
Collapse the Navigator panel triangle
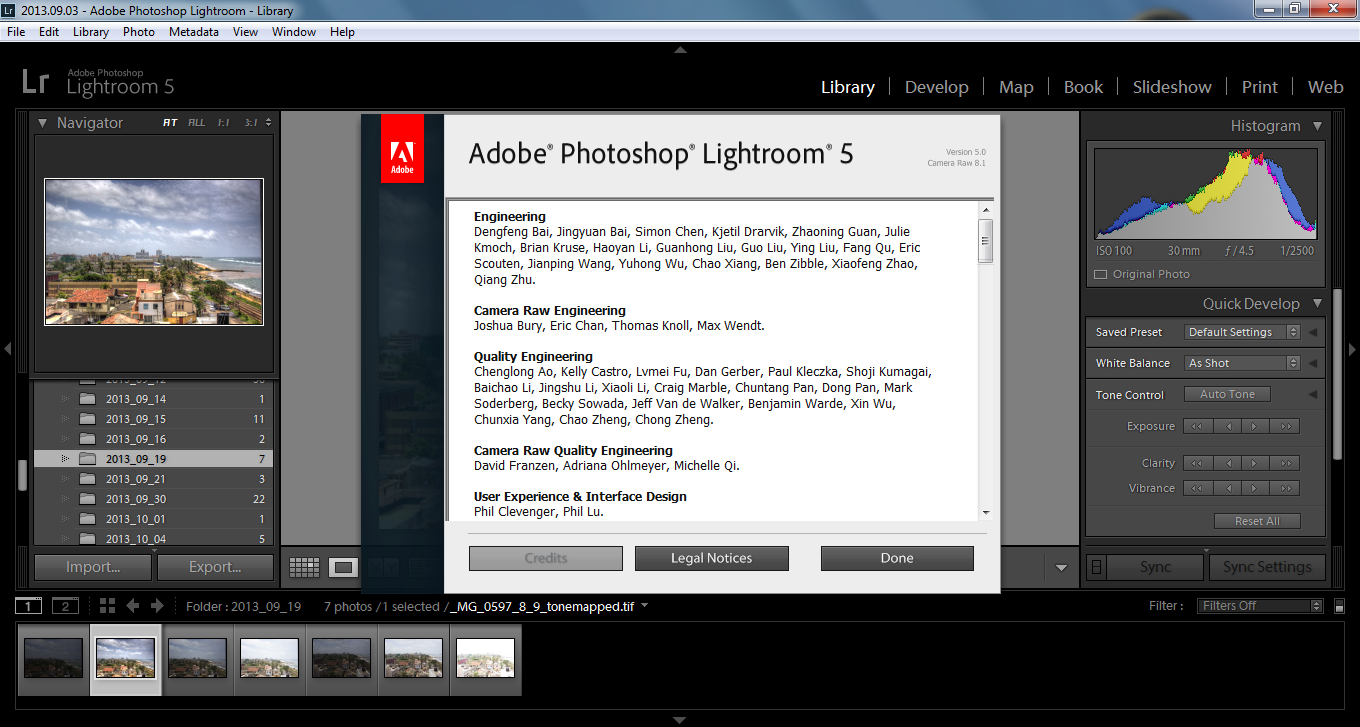coord(43,123)
